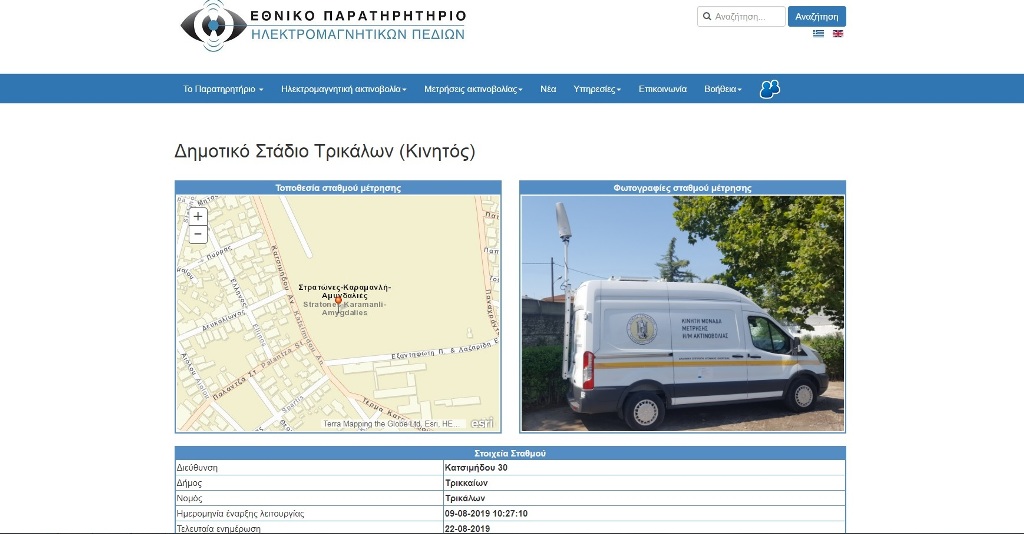Click the Φωτογραφίες σταθμού μέτρησης header
This screenshot has width=1024, height=534.
pos(682,187)
